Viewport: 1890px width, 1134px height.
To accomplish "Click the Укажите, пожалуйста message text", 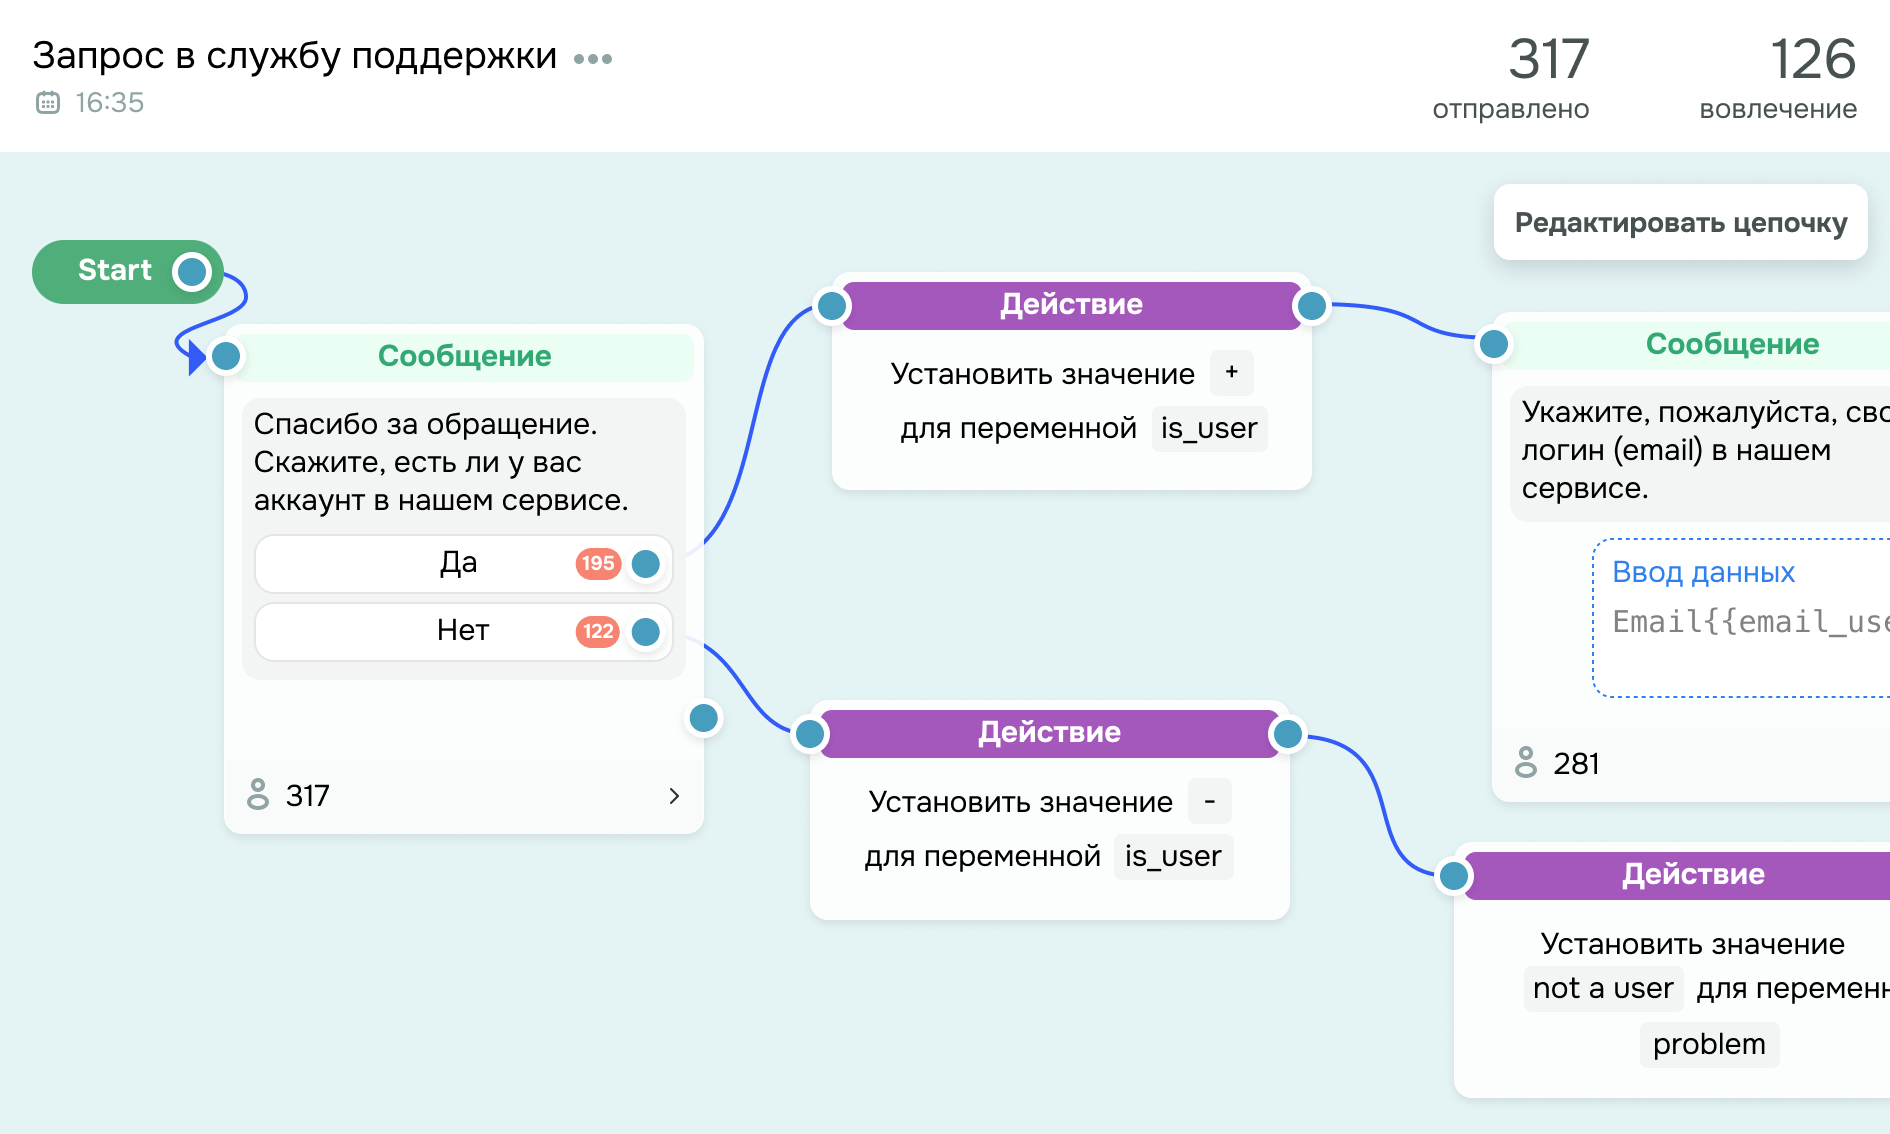I will [x=1705, y=450].
